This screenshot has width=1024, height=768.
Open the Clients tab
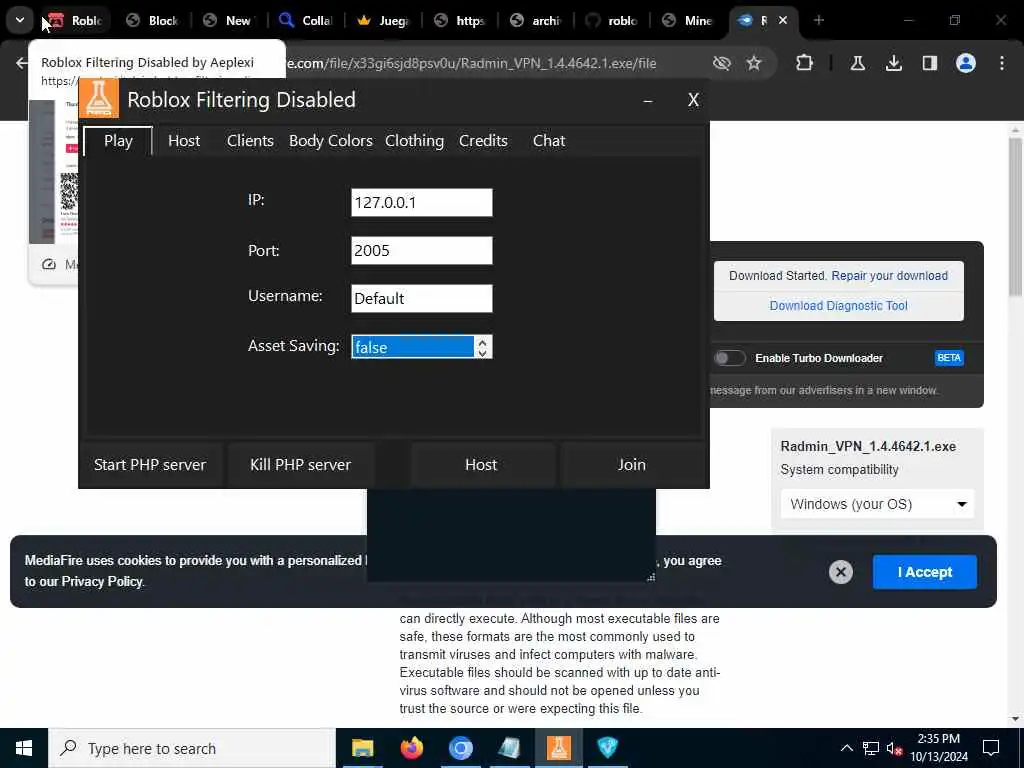coord(250,140)
